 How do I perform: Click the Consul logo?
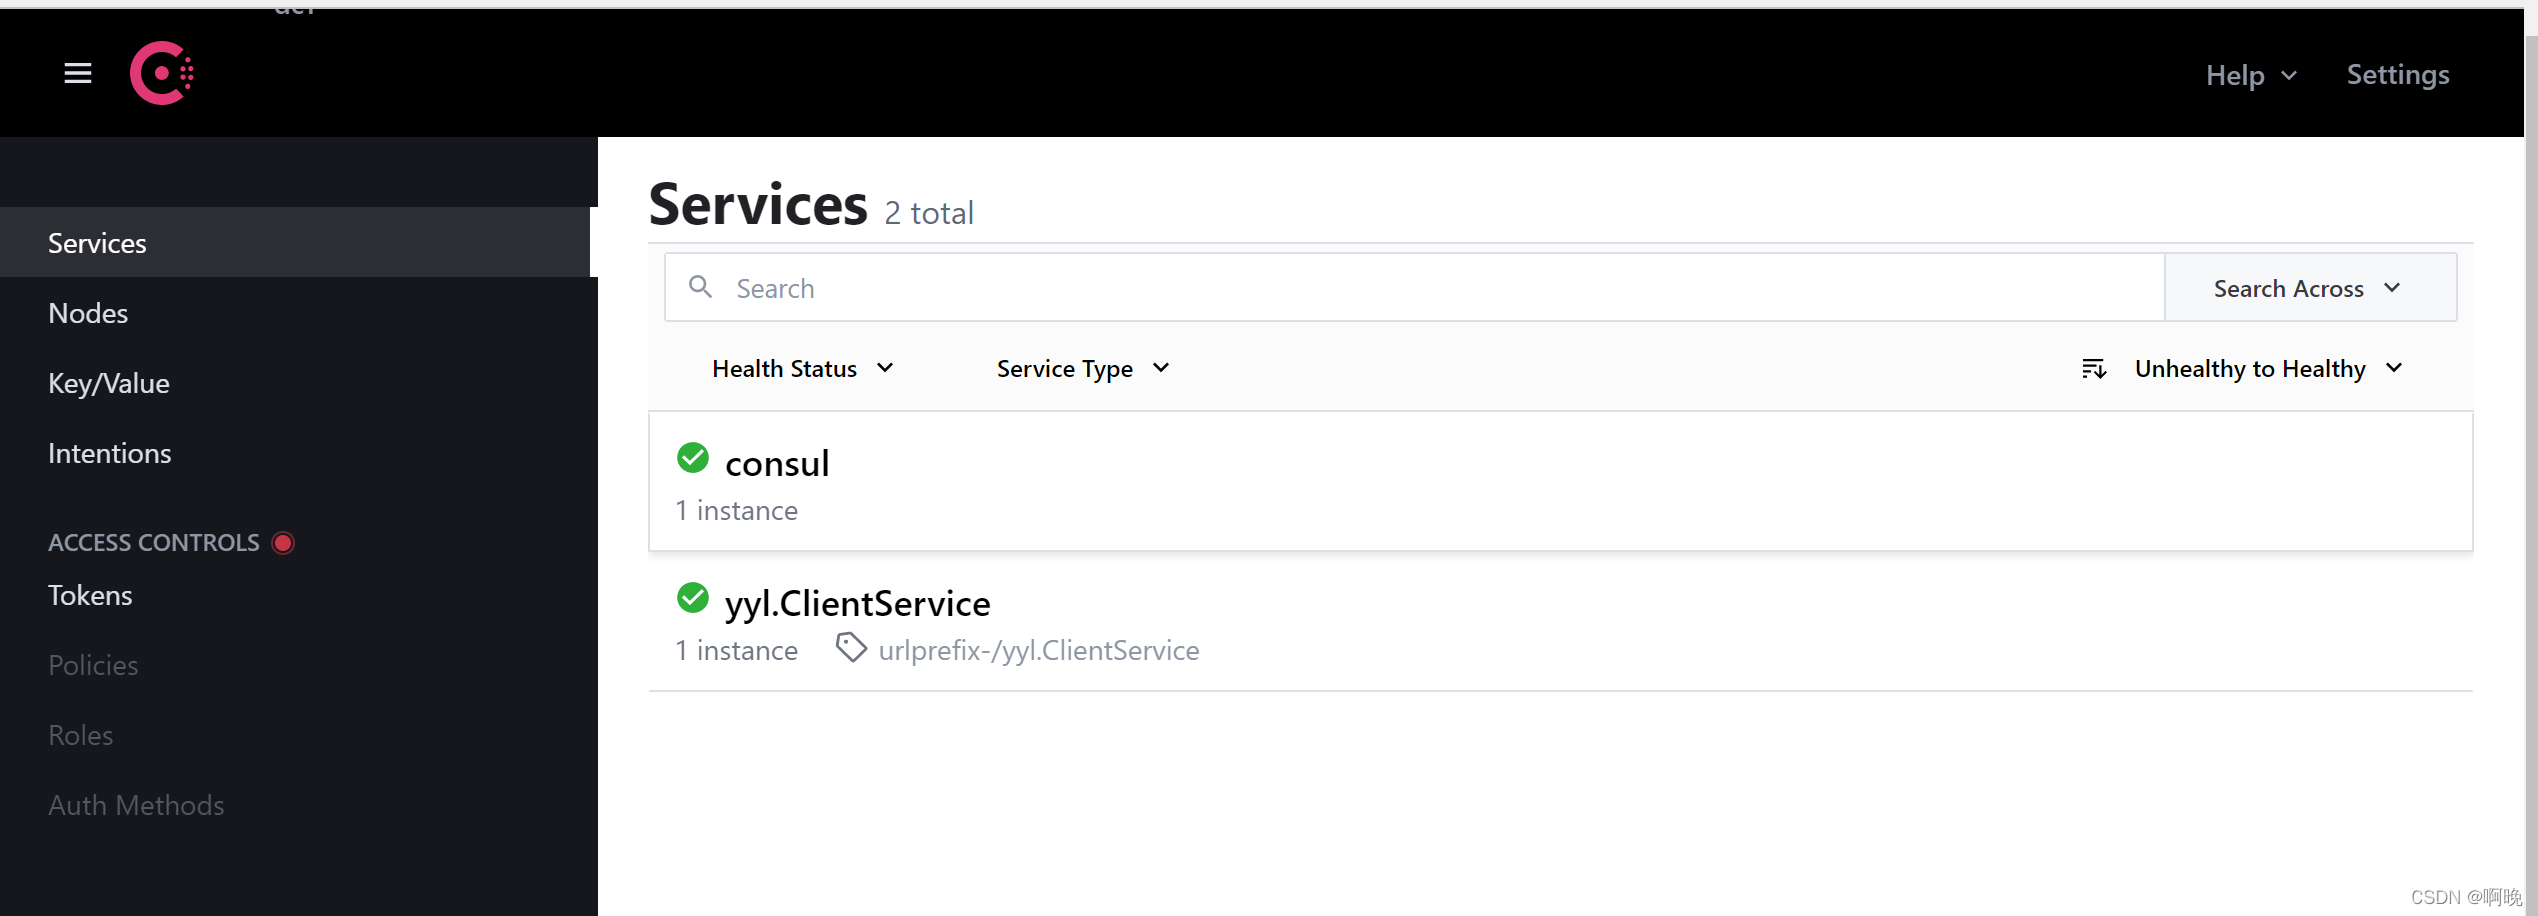pos(160,72)
